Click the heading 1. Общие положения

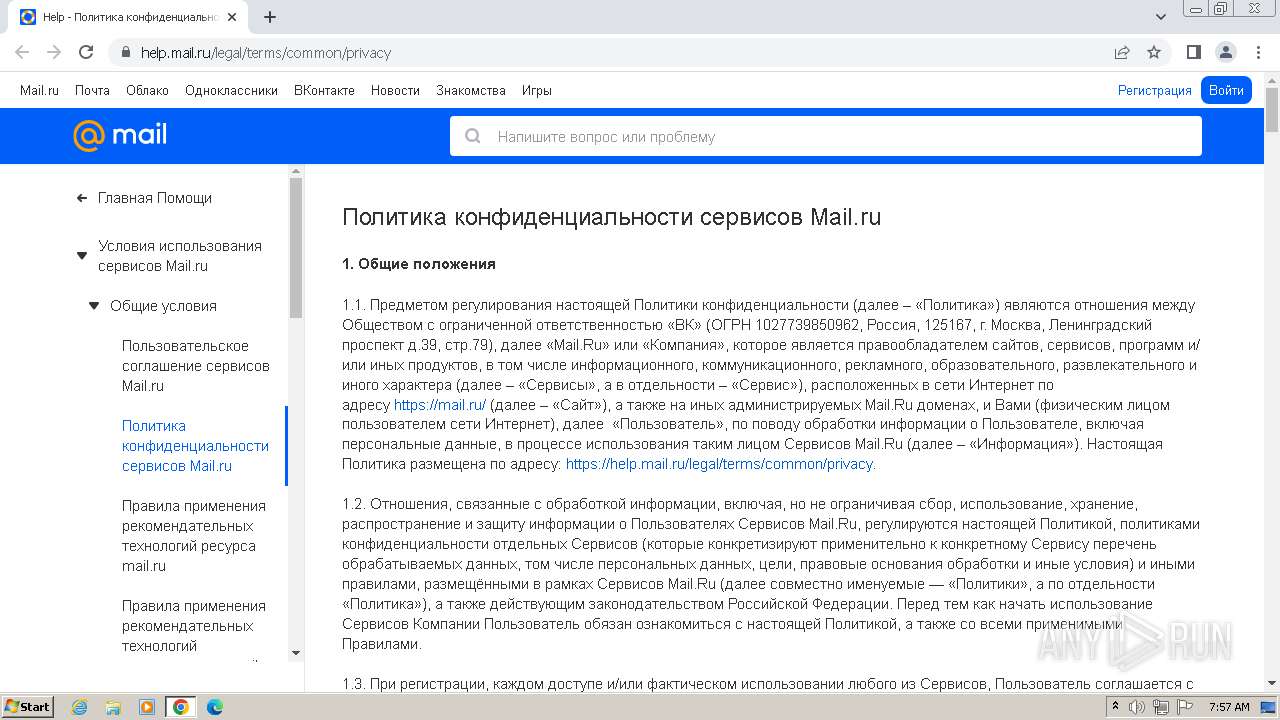[x=419, y=264]
